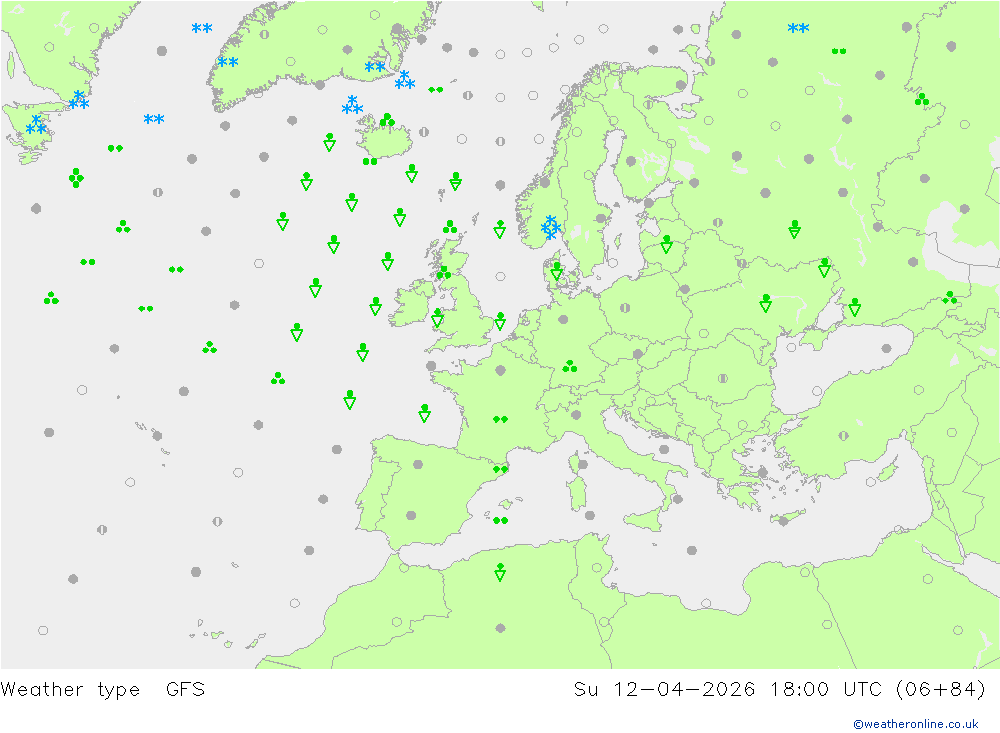
Task: Select the green four-dot heavy rain symbol in the west Atlantic
Action: 76,177
